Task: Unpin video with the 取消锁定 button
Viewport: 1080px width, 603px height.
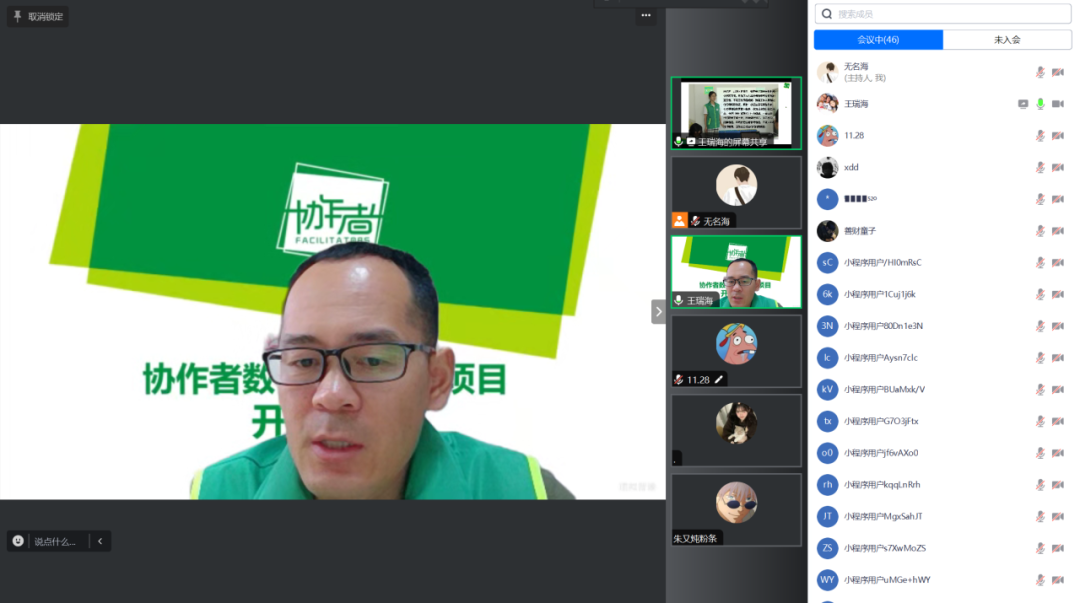Action: click(x=38, y=17)
